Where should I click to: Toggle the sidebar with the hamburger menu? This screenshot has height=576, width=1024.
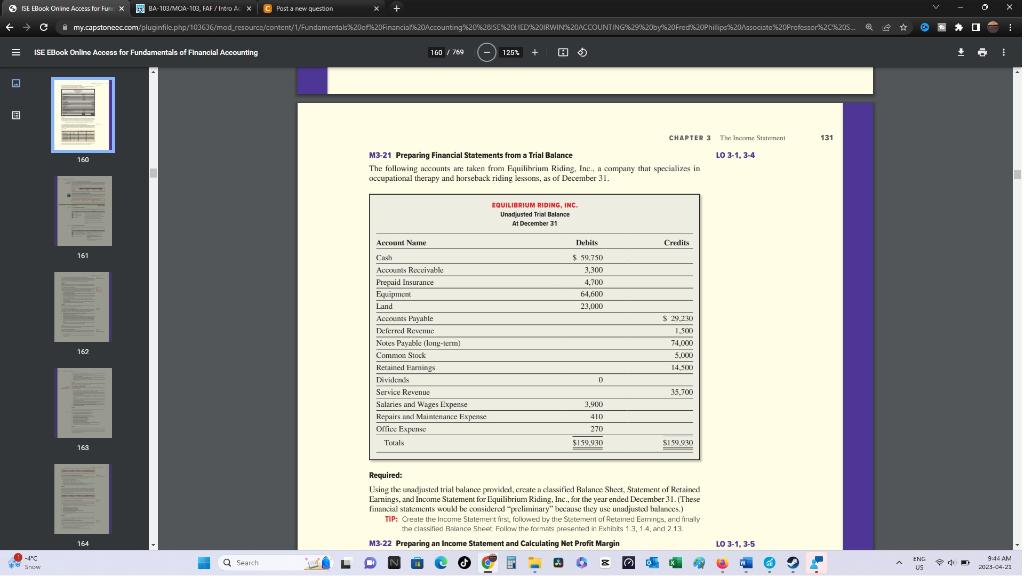pyautogui.click(x=14, y=52)
